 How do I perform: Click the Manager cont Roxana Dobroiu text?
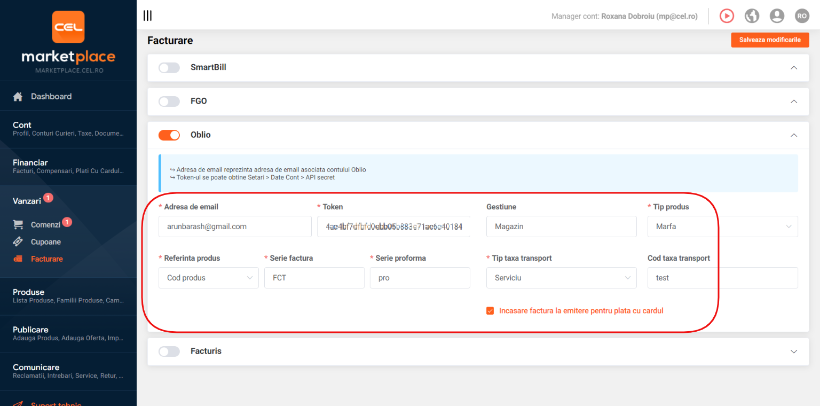click(624, 17)
